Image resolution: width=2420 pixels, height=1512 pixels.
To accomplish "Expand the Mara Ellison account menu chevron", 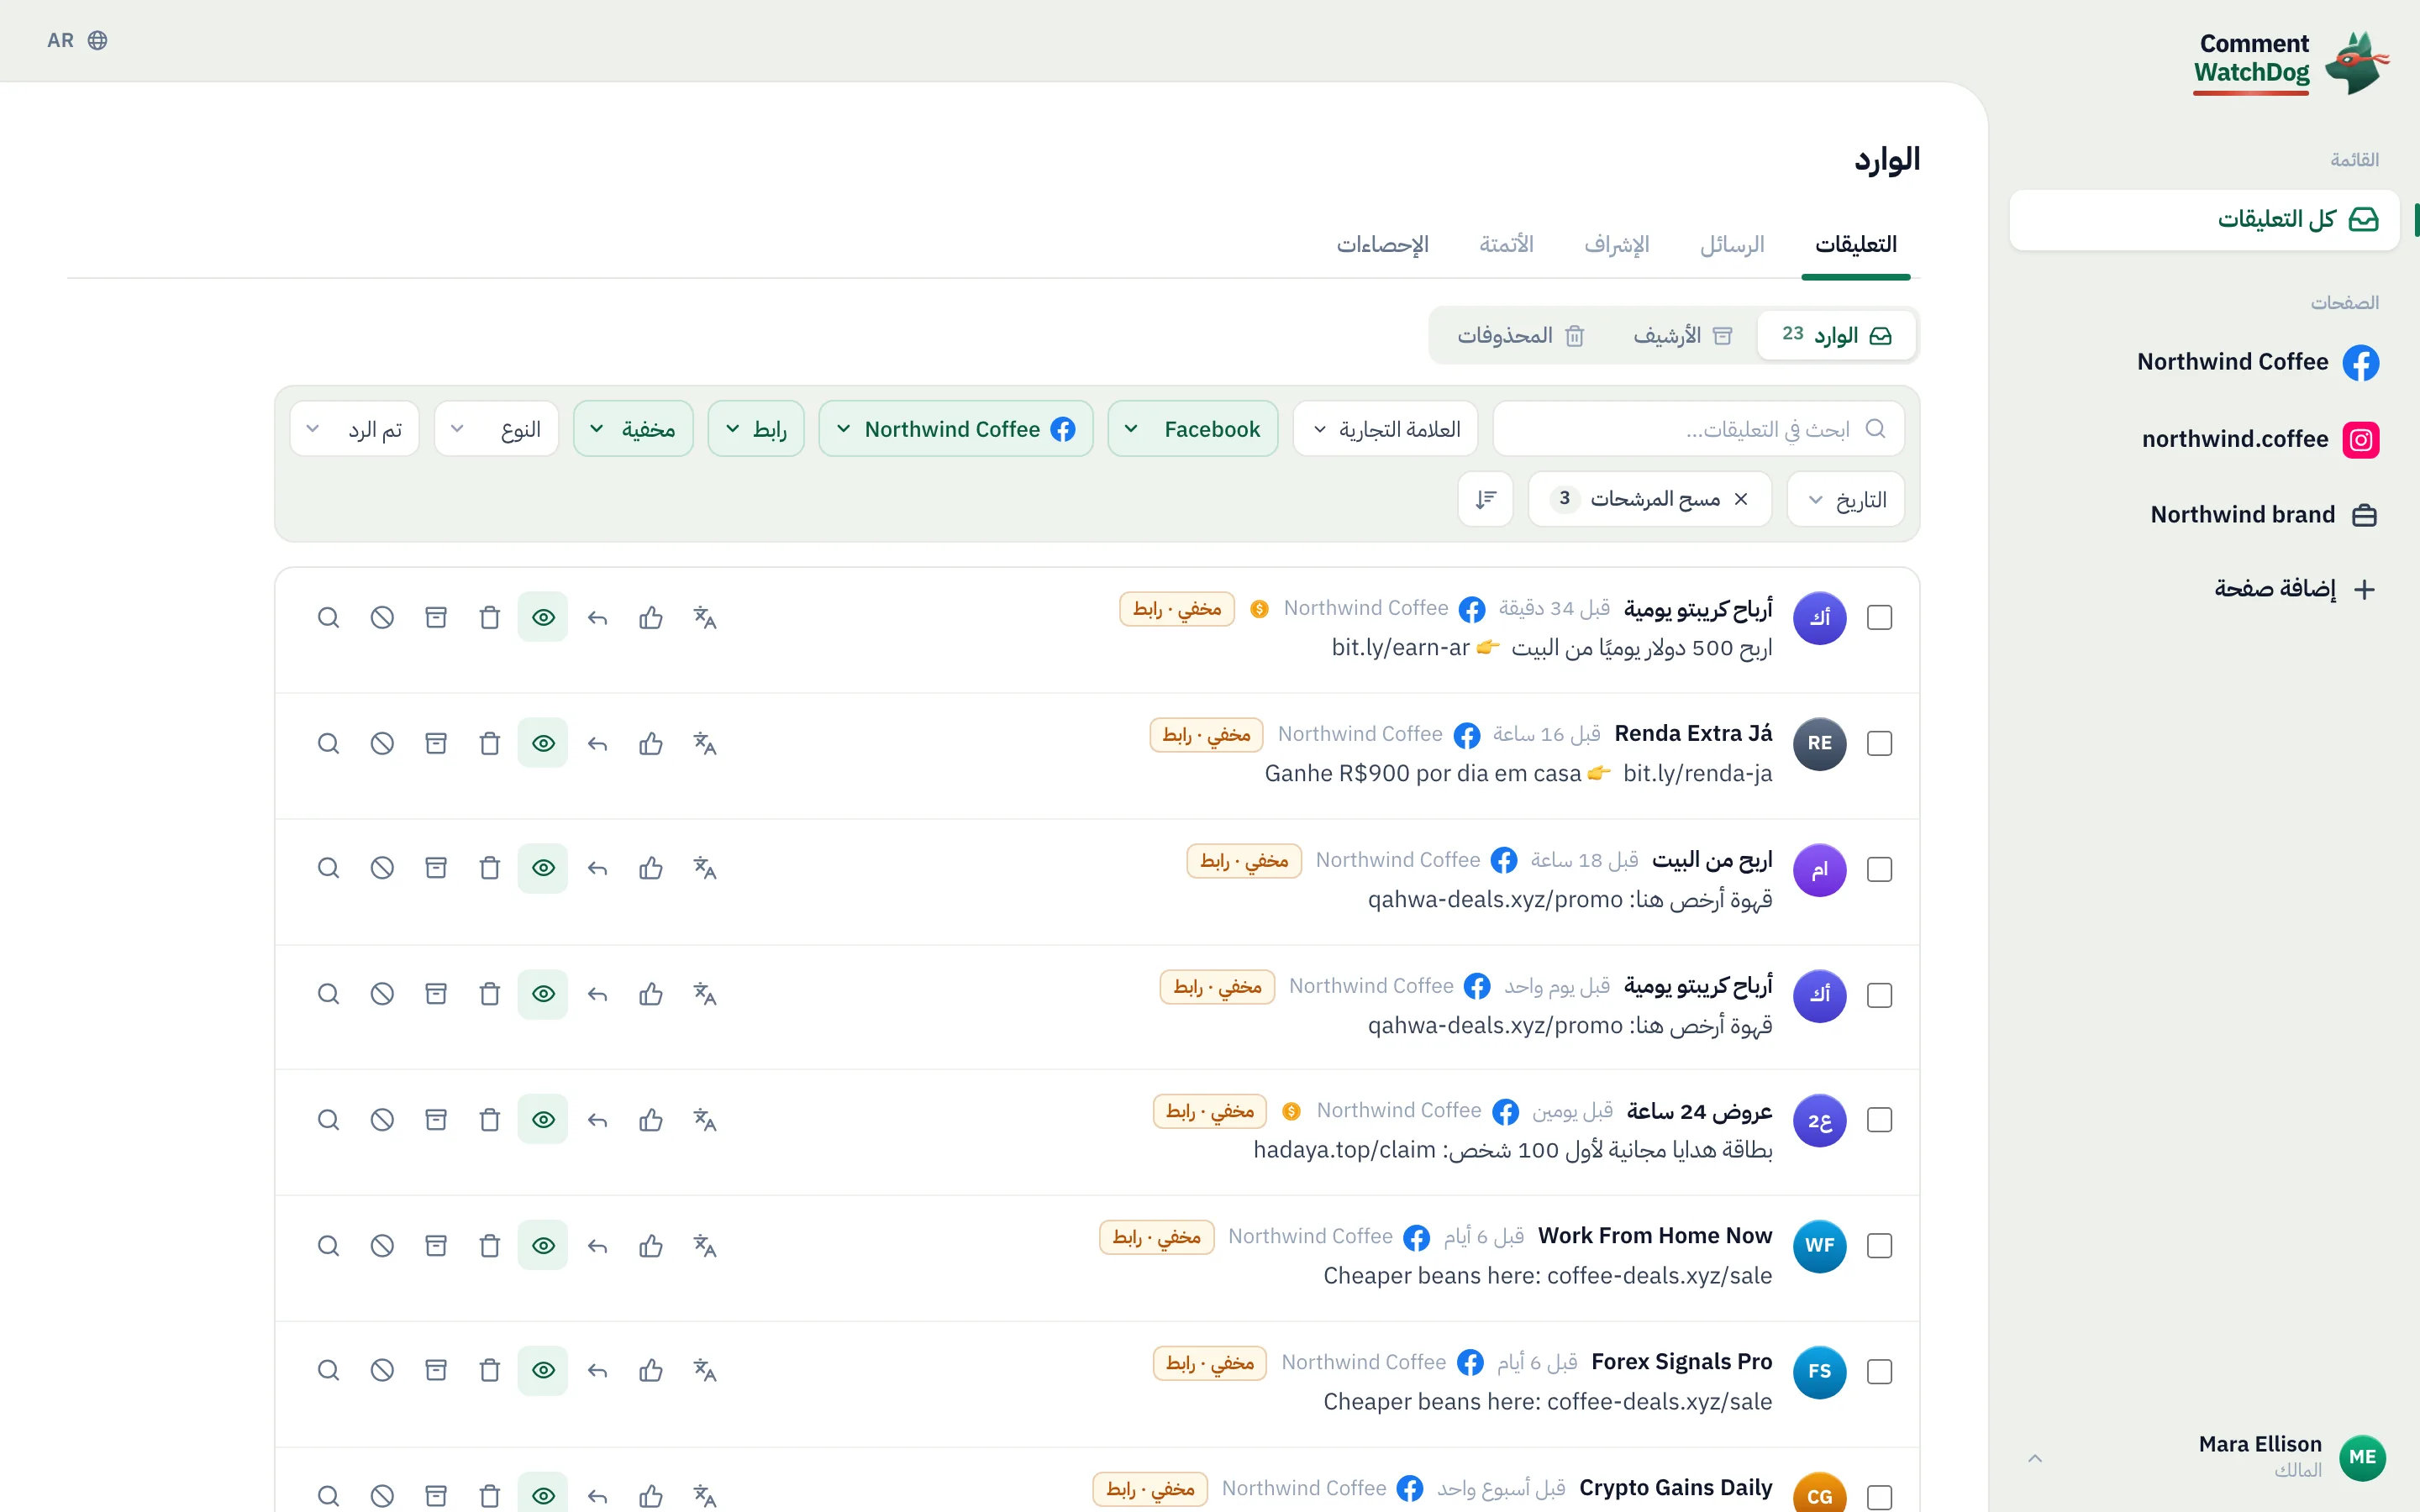I will pos(2034,1458).
